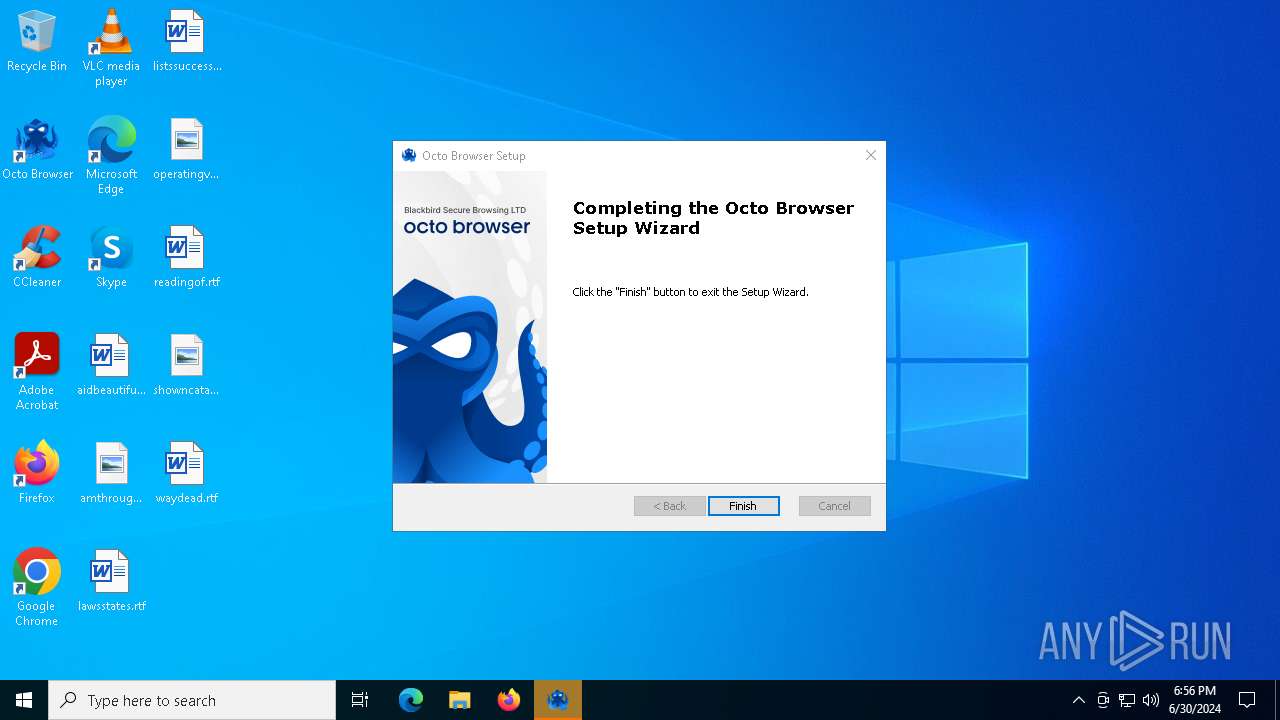This screenshot has height=720, width=1280.
Task: Select the waydead.rtf file icon
Action: click(x=187, y=474)
